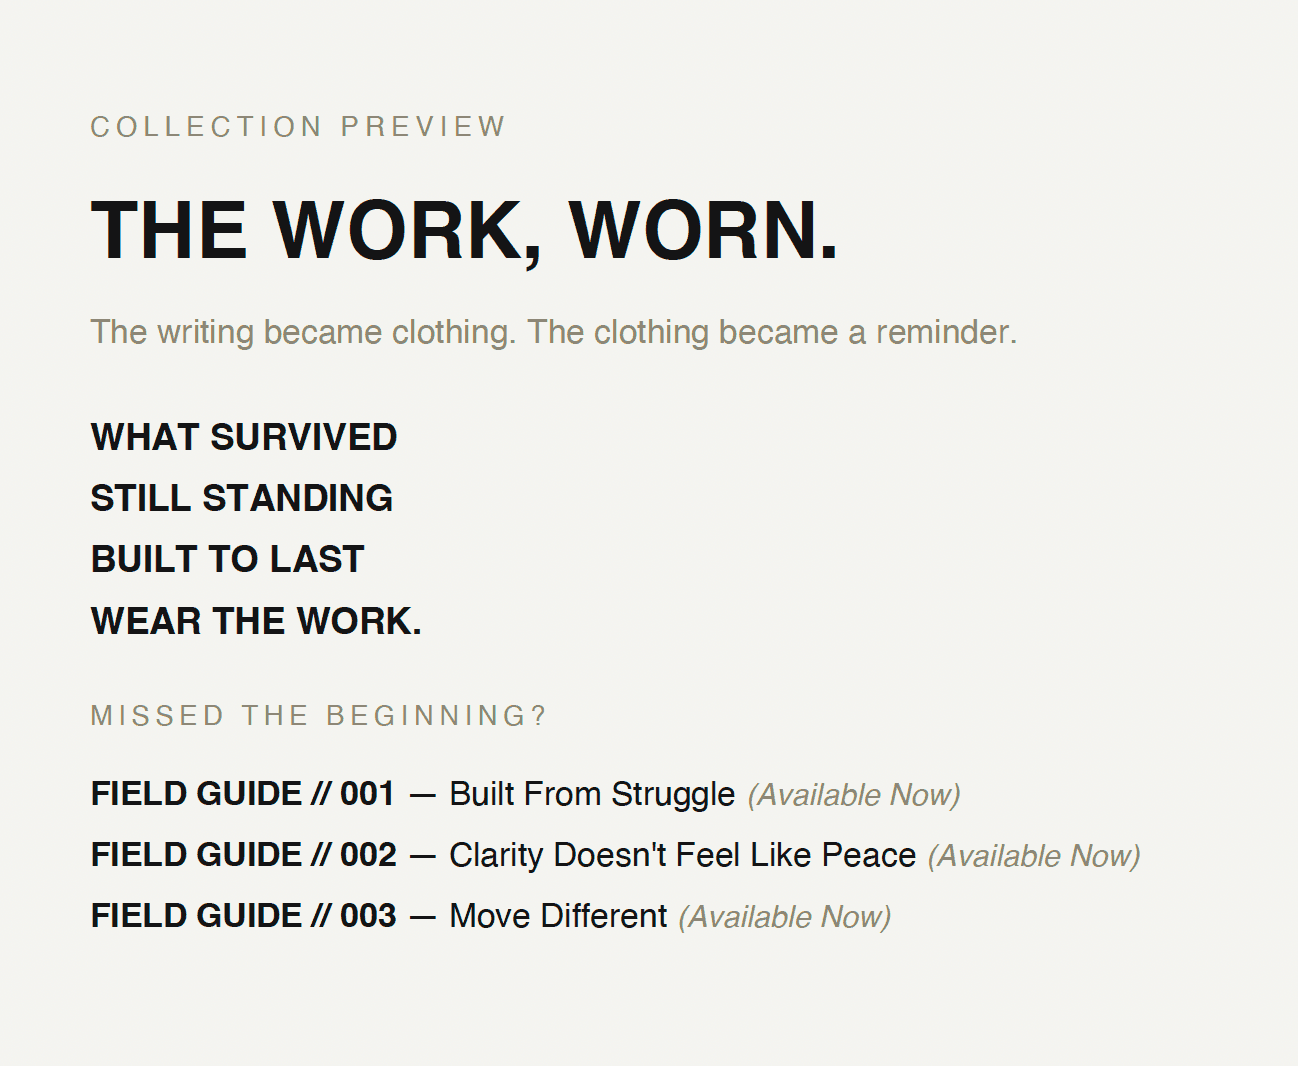Click the COLLECTION PREVIEW label
1298x1066 pixels.
[x=298, y=127]
